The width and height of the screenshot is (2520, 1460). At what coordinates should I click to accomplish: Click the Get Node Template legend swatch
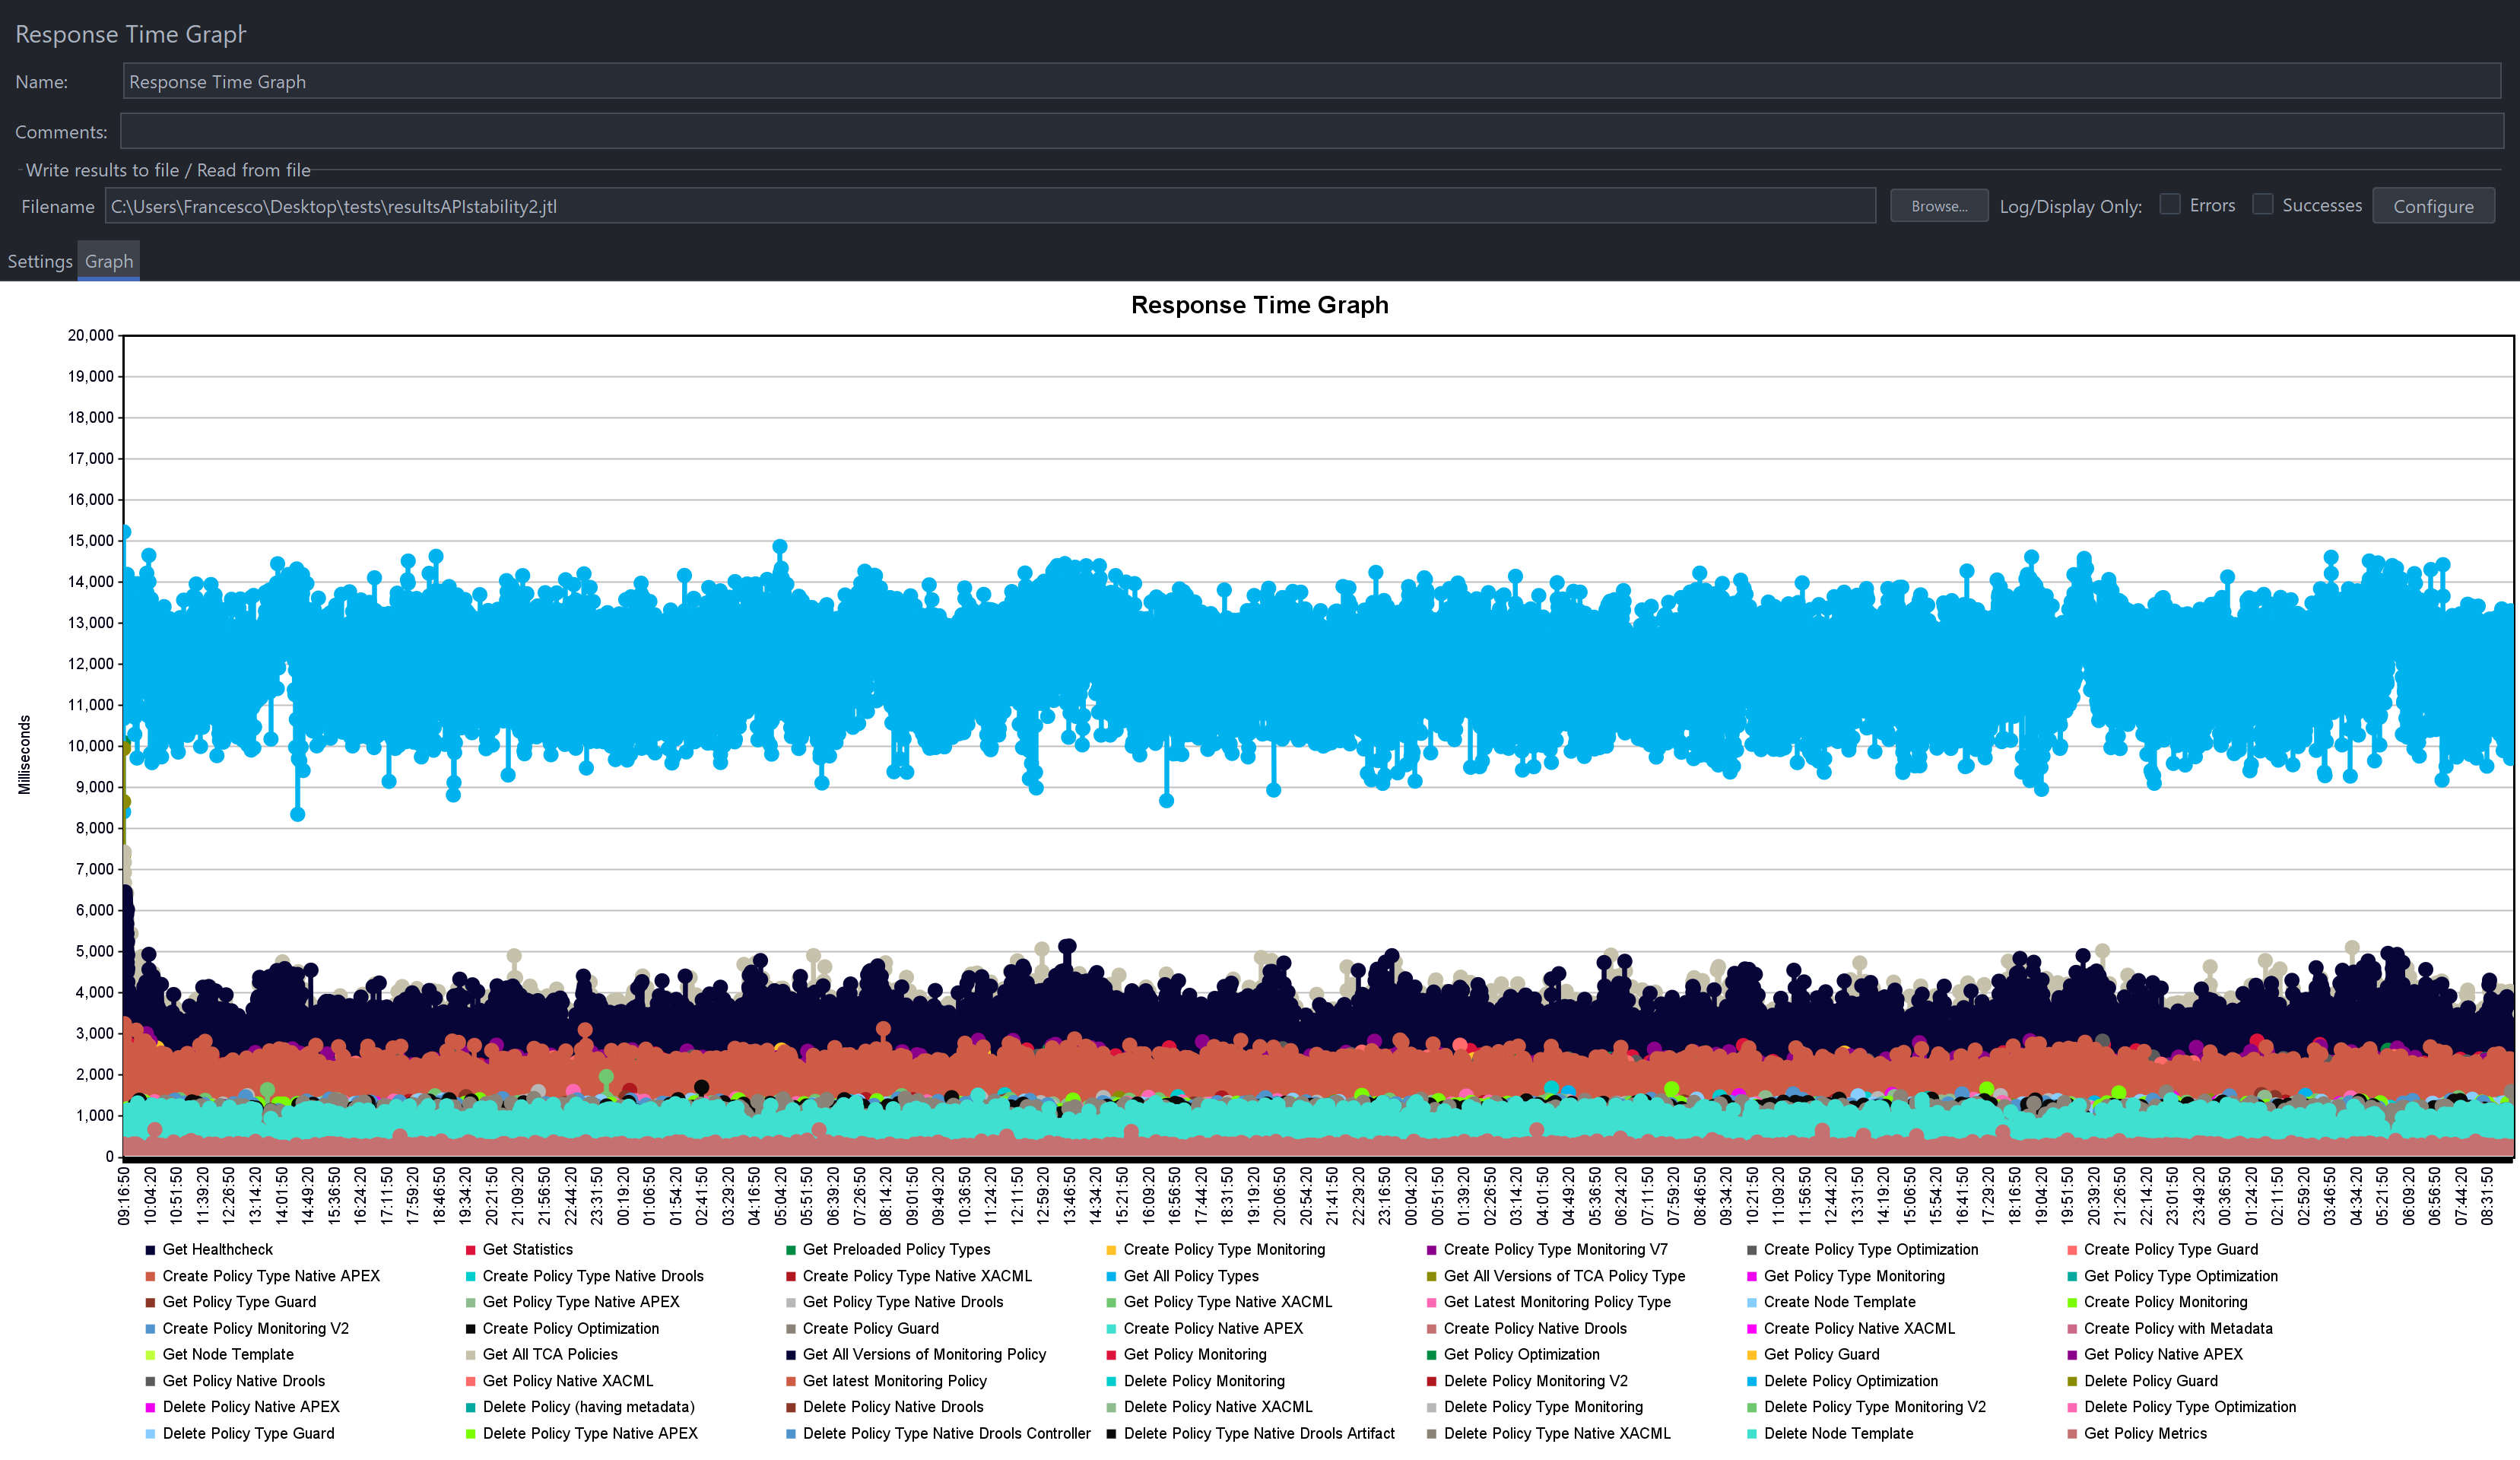point(150,1355)
